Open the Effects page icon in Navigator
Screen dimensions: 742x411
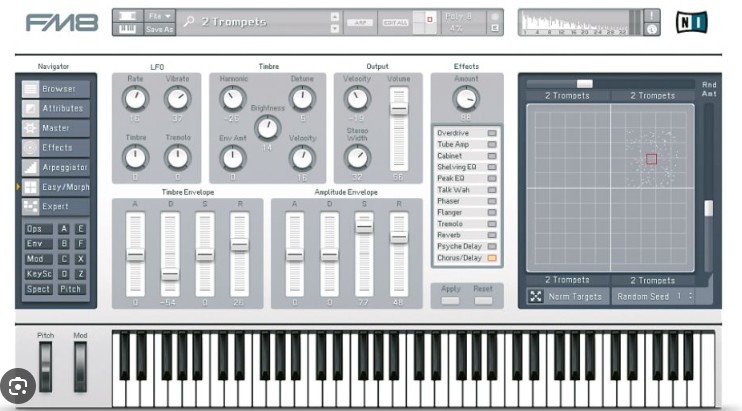point(30,148)
